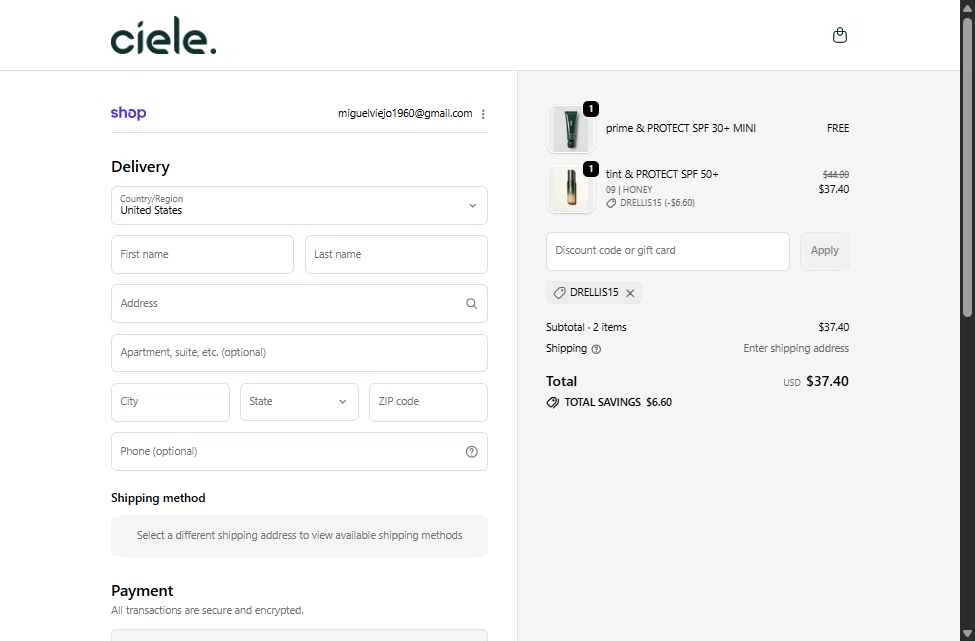Screen dimensions: 975x641
Task: Click the shipping methods notice message
Action: [x=299, y=535]
